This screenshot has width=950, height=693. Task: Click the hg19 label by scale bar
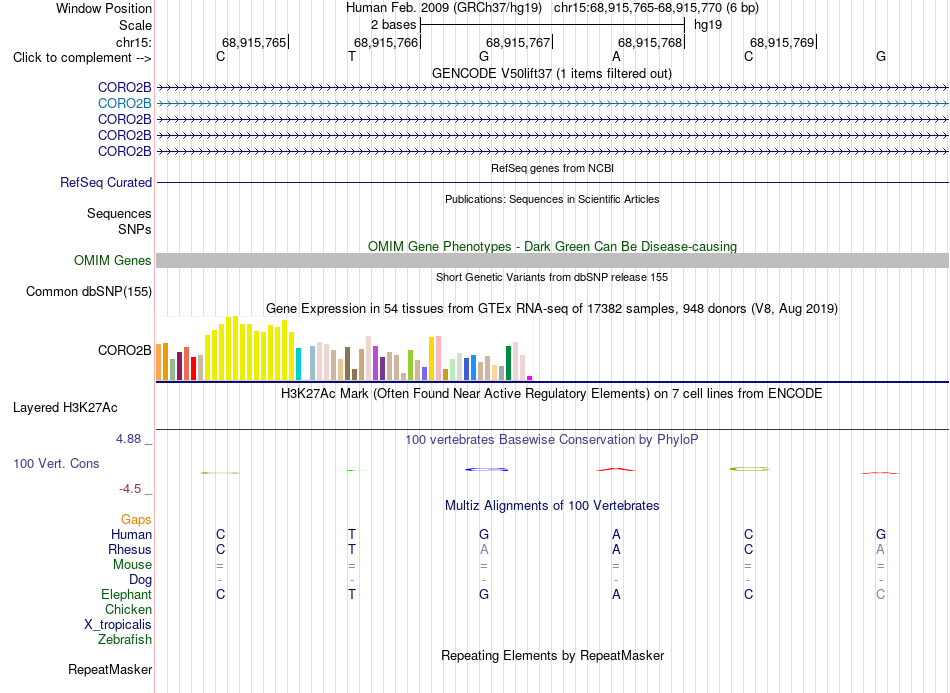click(x=708, y=25)
